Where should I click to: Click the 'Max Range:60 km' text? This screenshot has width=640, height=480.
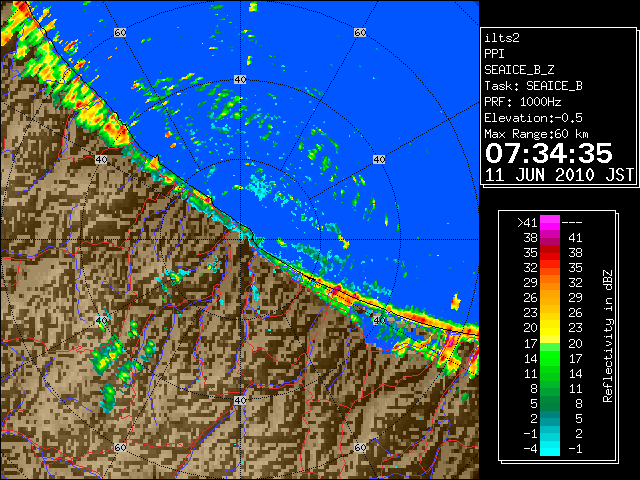[536, 134]
